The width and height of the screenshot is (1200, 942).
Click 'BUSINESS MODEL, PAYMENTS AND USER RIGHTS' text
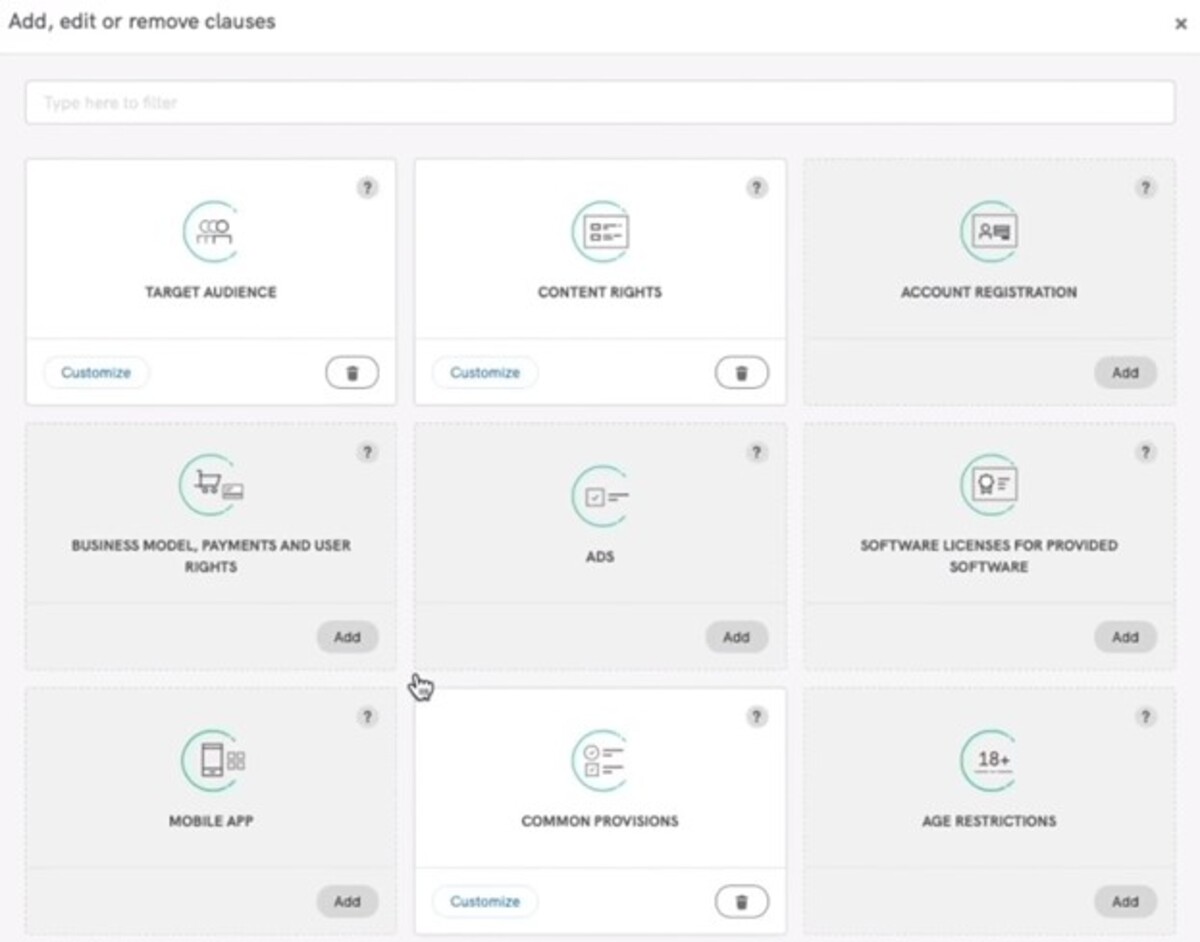(x=211, y=556)
